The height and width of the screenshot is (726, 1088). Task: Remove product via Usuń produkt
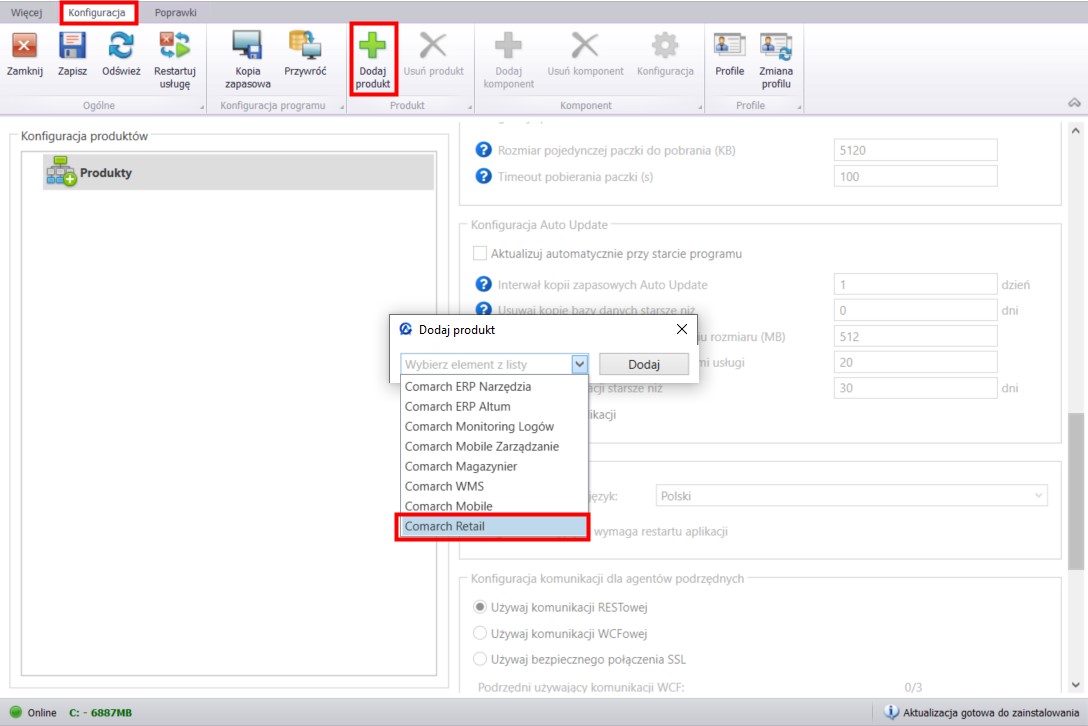433,46
